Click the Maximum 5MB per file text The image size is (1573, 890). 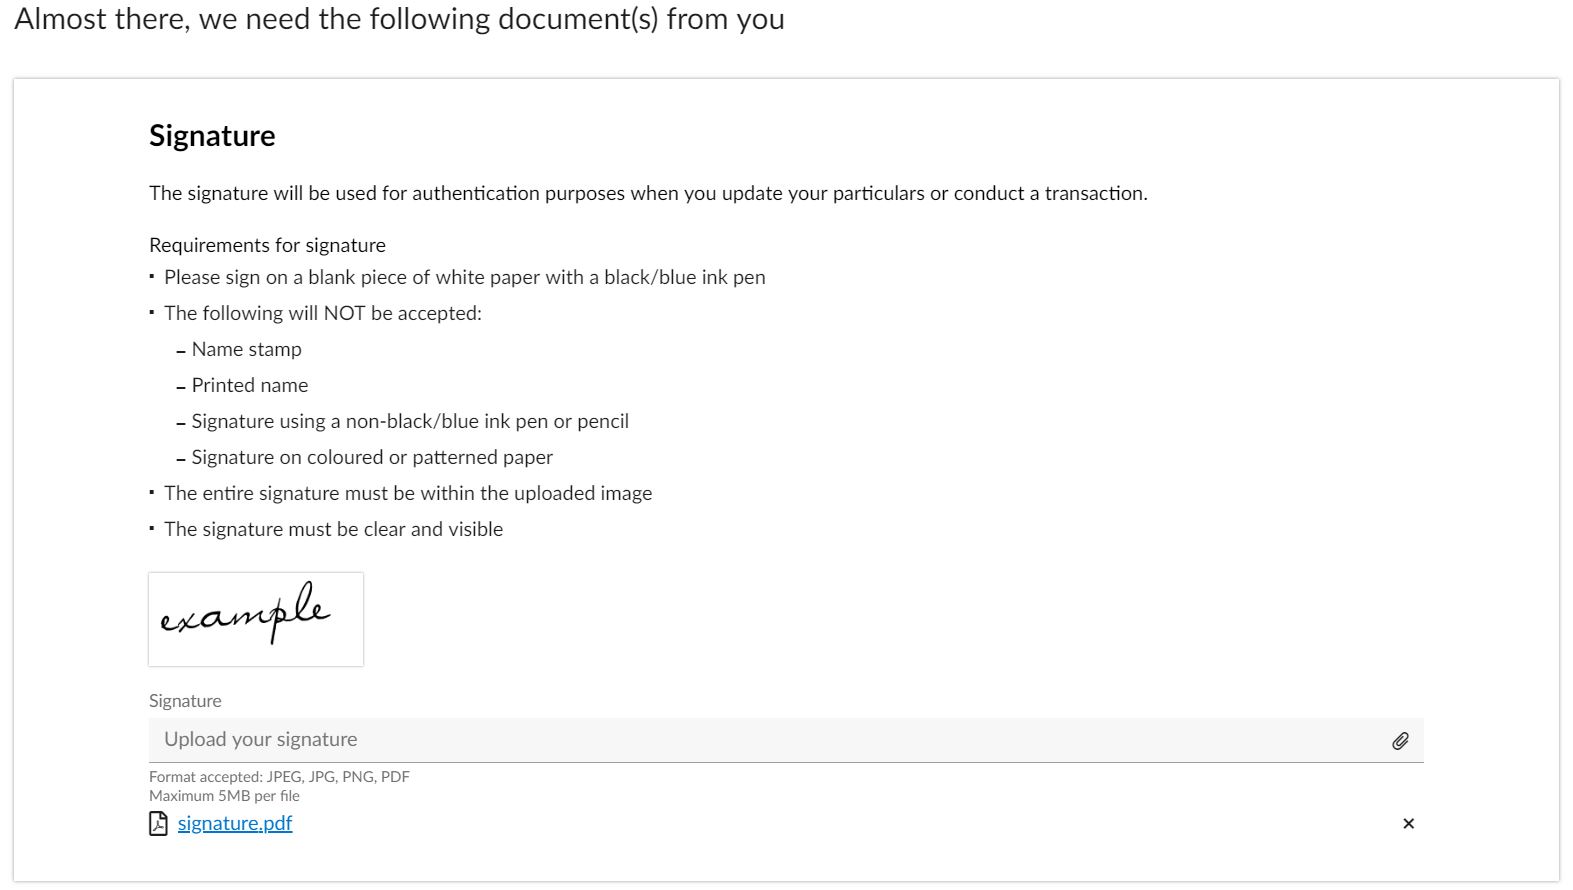click(x=224, y=796)
